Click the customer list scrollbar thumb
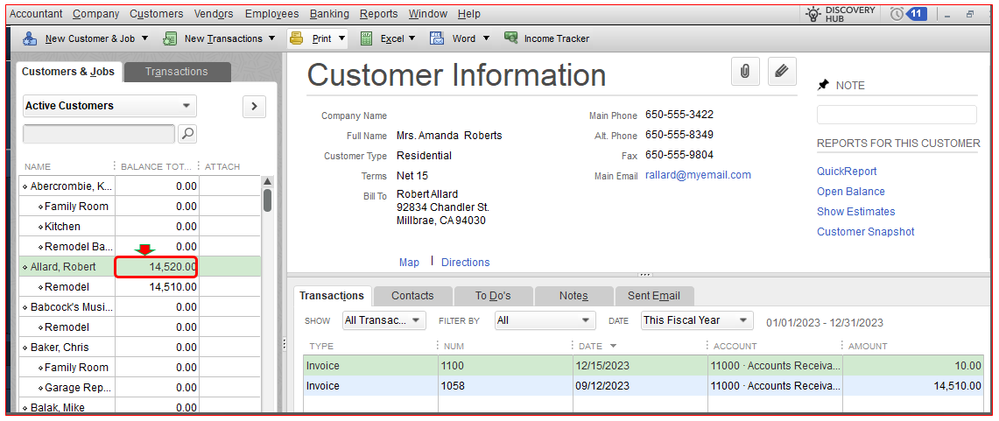 268,199
